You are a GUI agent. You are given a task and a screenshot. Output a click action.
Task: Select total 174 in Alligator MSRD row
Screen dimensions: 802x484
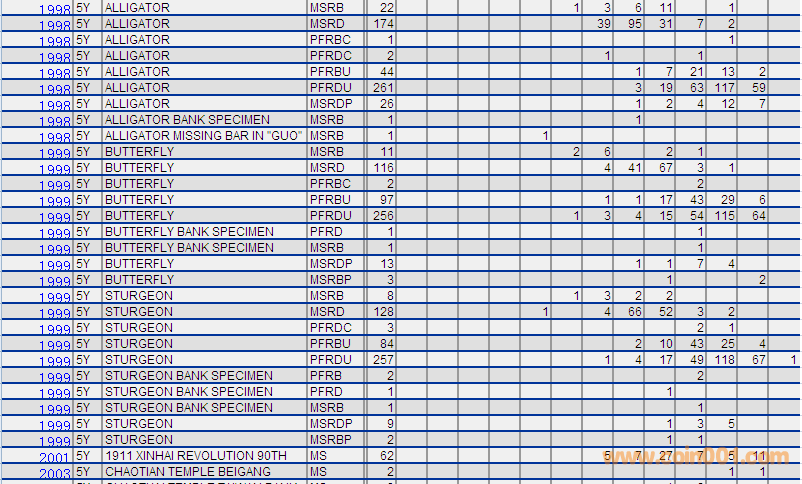383,24
